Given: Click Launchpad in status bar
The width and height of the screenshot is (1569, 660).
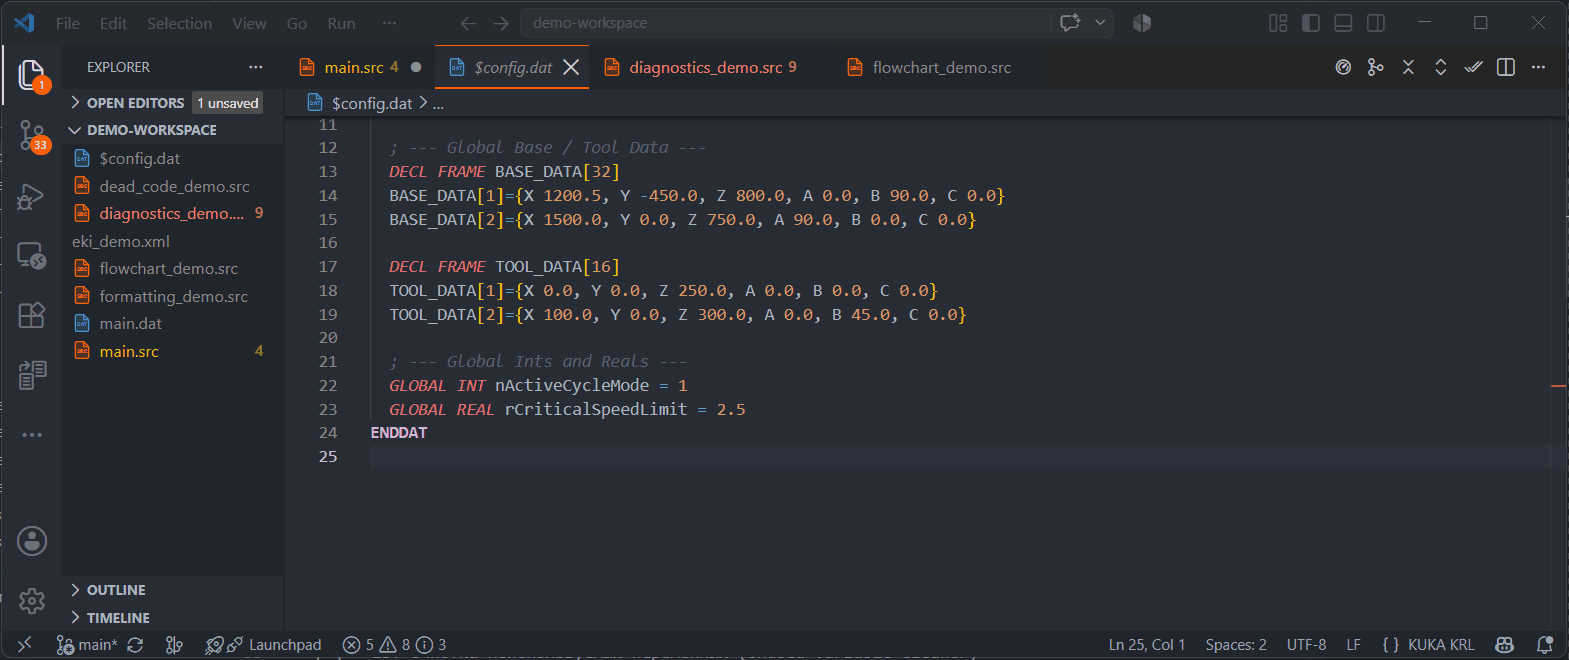Looking at the screenshot, I should click(x=264, y=645).
